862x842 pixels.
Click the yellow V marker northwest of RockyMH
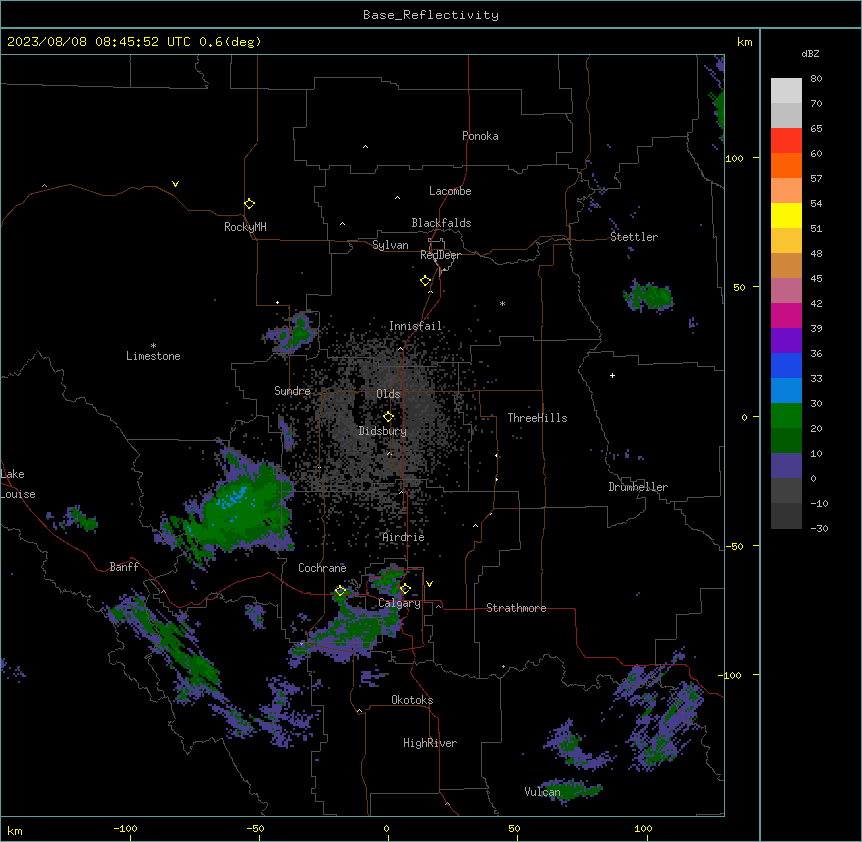click(175, 184)
